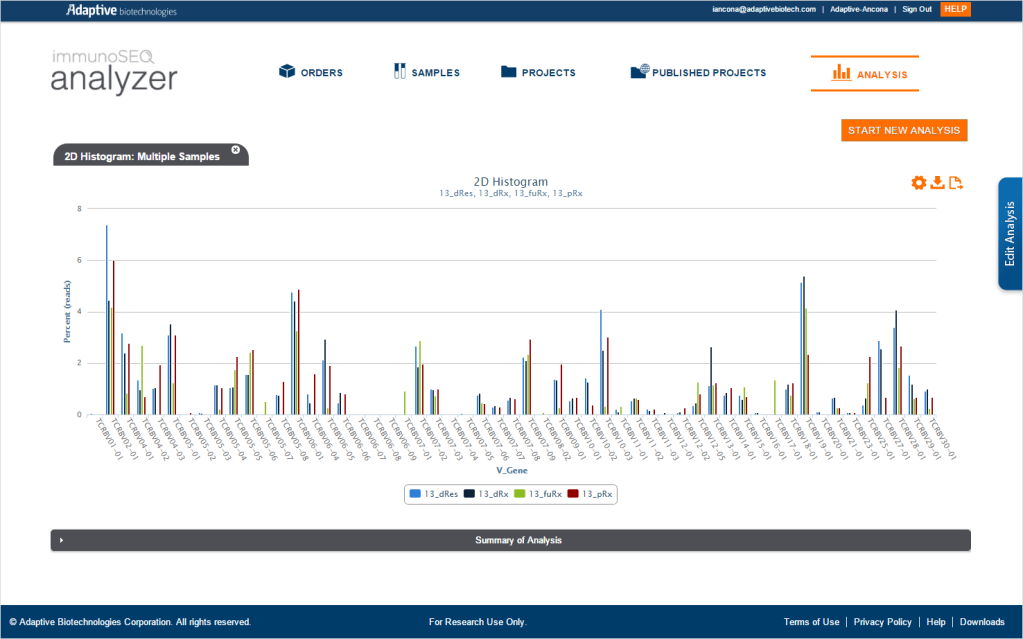This screenshot has width=1023, height=639.
Task: Open chart settings gear icon
Action: tap(918, 182)
